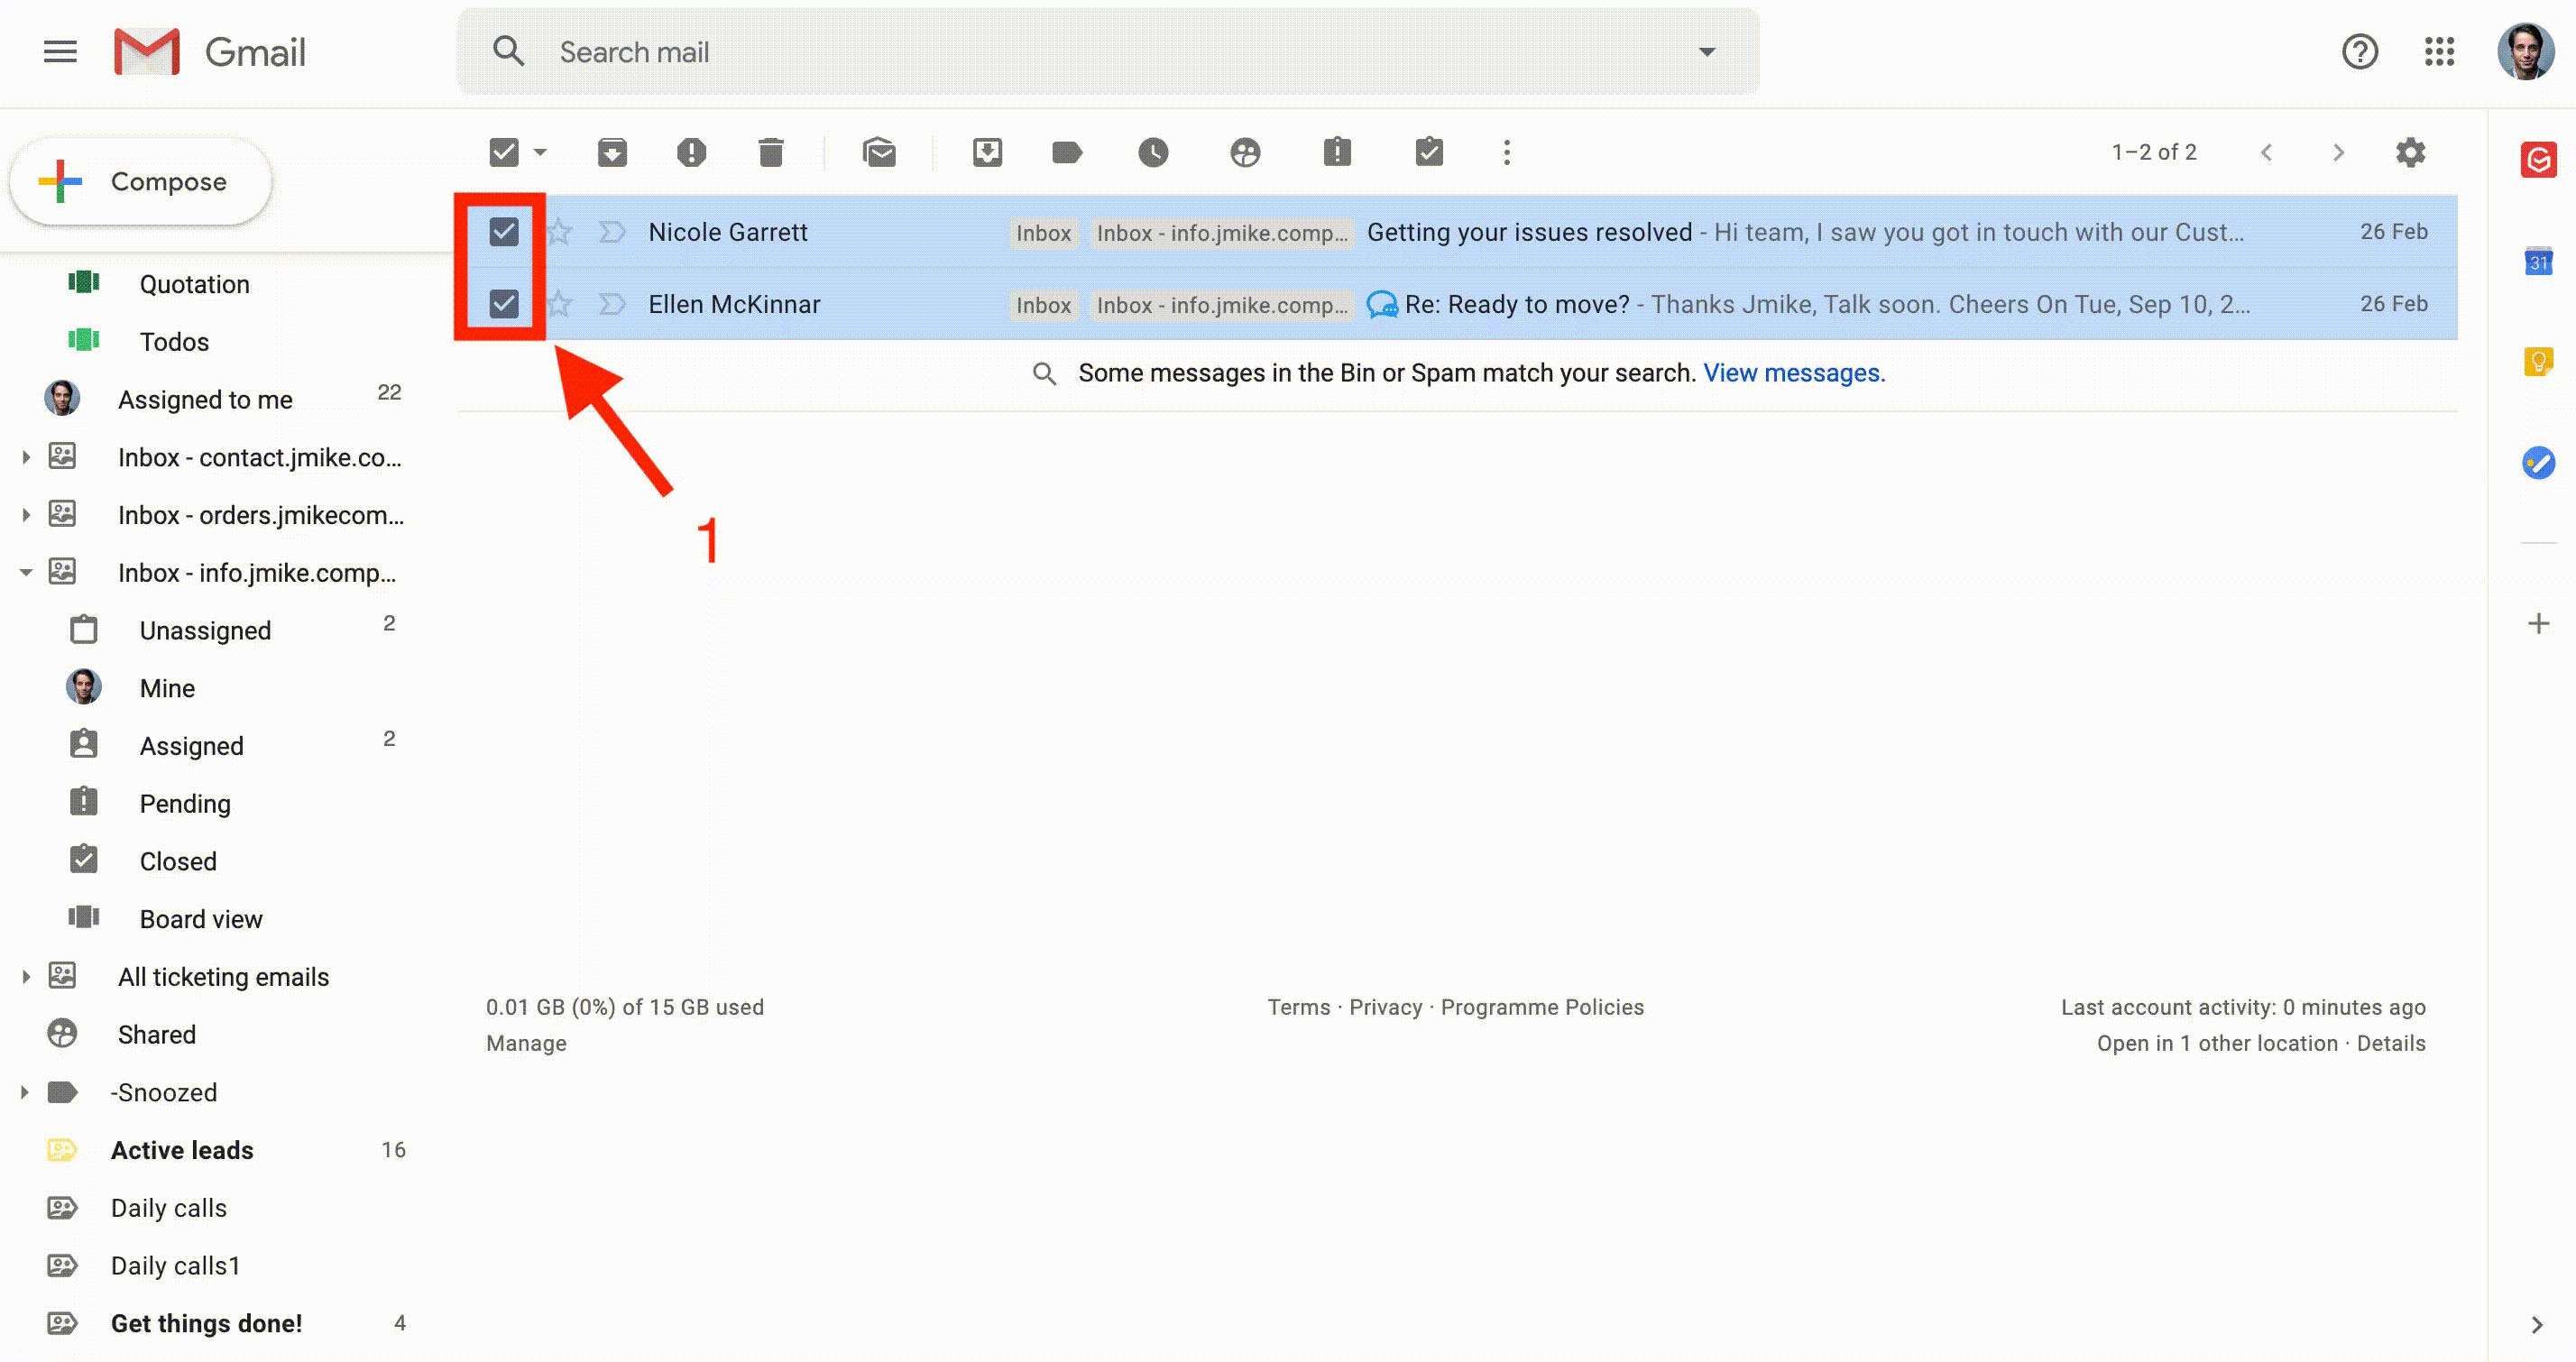Open Google Keep side panel icon

coord(2538,361)
